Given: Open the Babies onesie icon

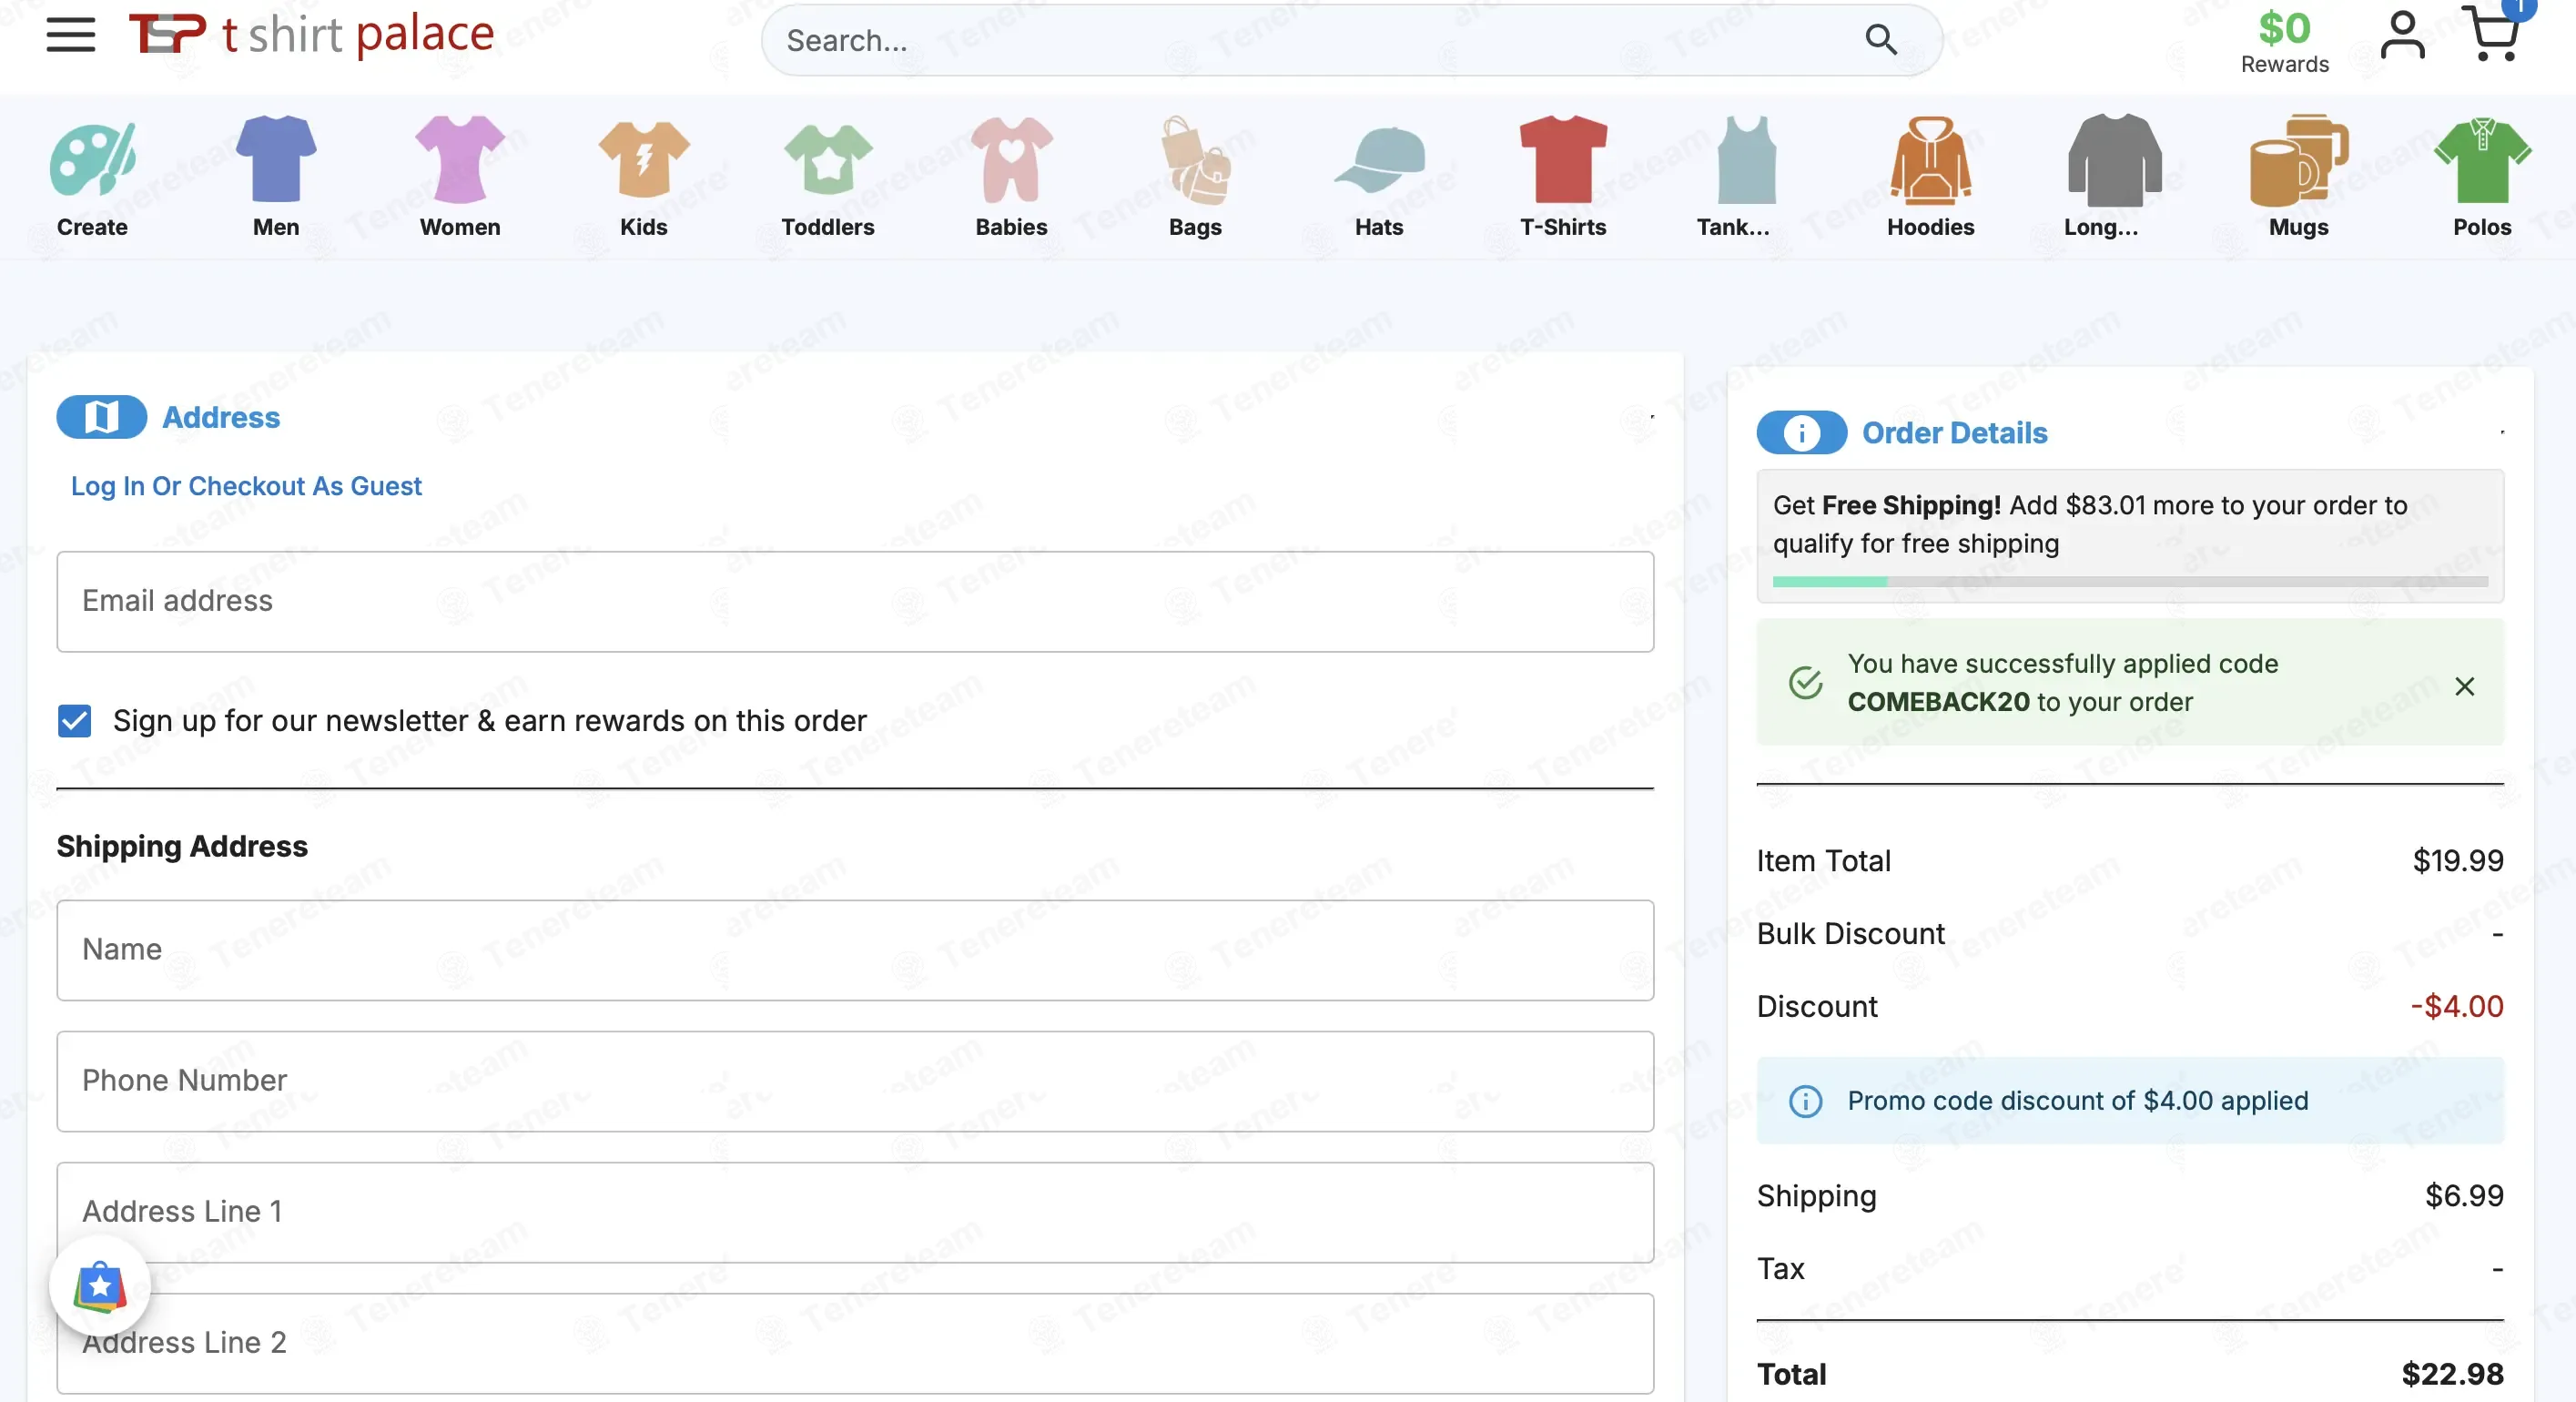Looking at the screenshot, I should pyautogui.click(x=1012, y=160).
